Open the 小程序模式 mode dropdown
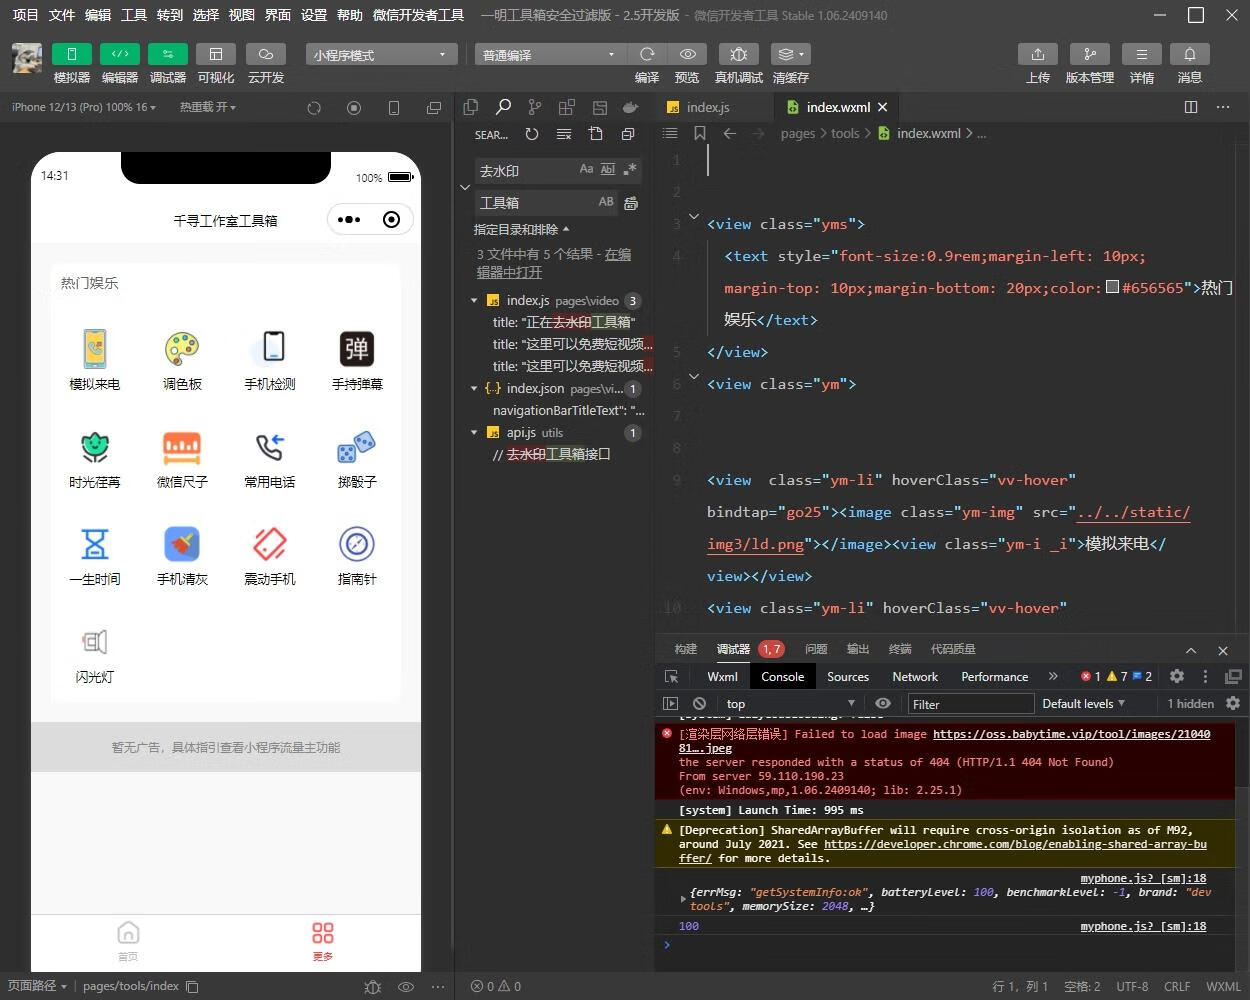This screenshot has height=1000, width=1250. click(381, 55)
